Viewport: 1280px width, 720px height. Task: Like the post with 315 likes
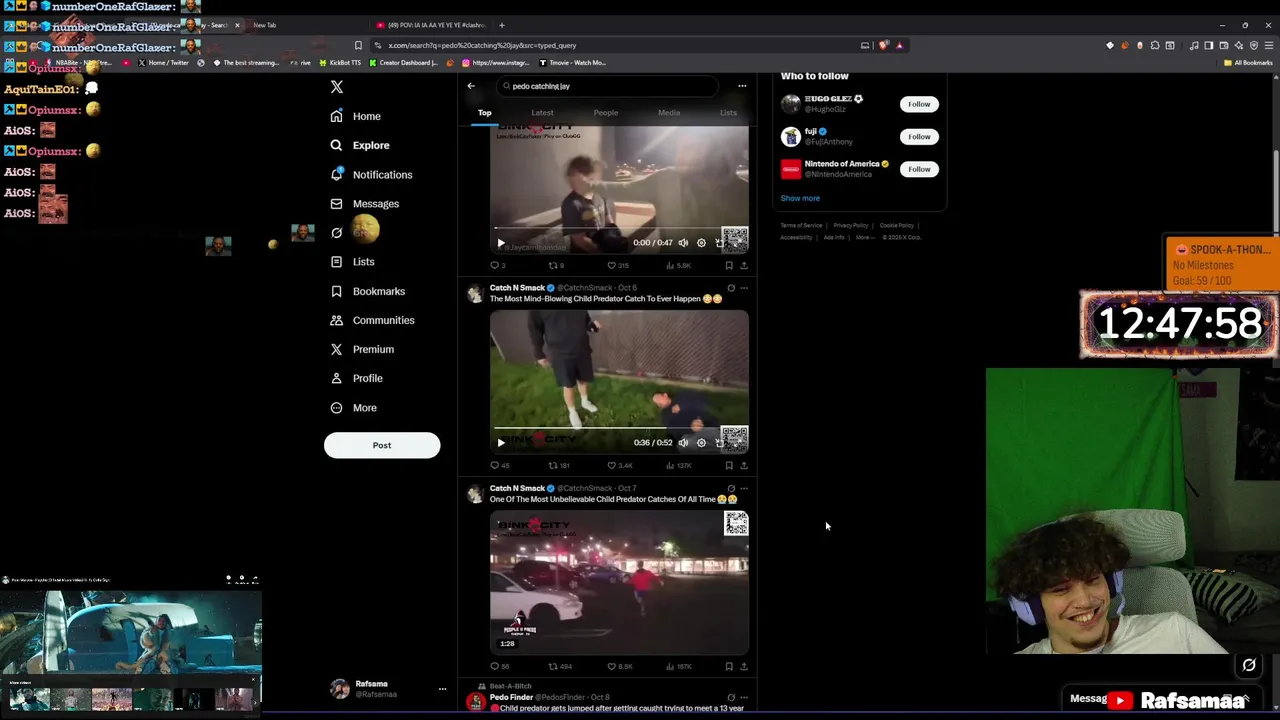point(618,265)
